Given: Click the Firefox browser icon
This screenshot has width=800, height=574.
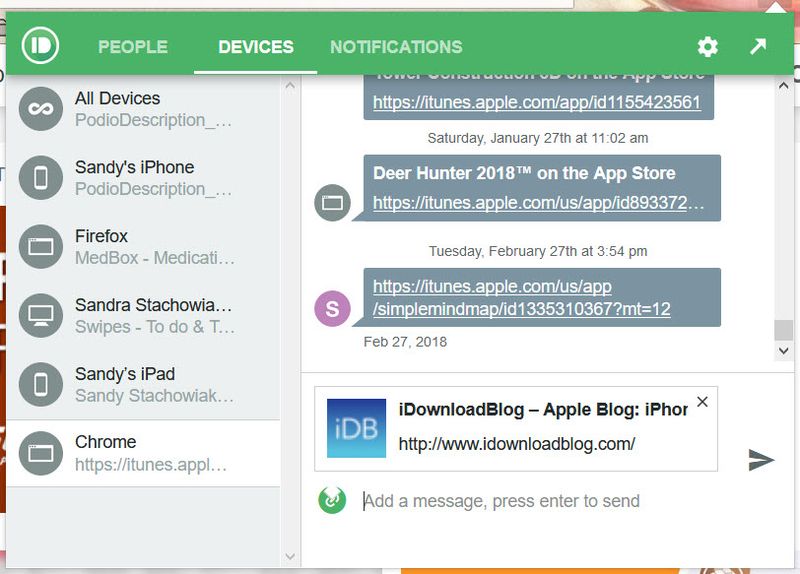Looking at the screenshot, I should (41, 246).
